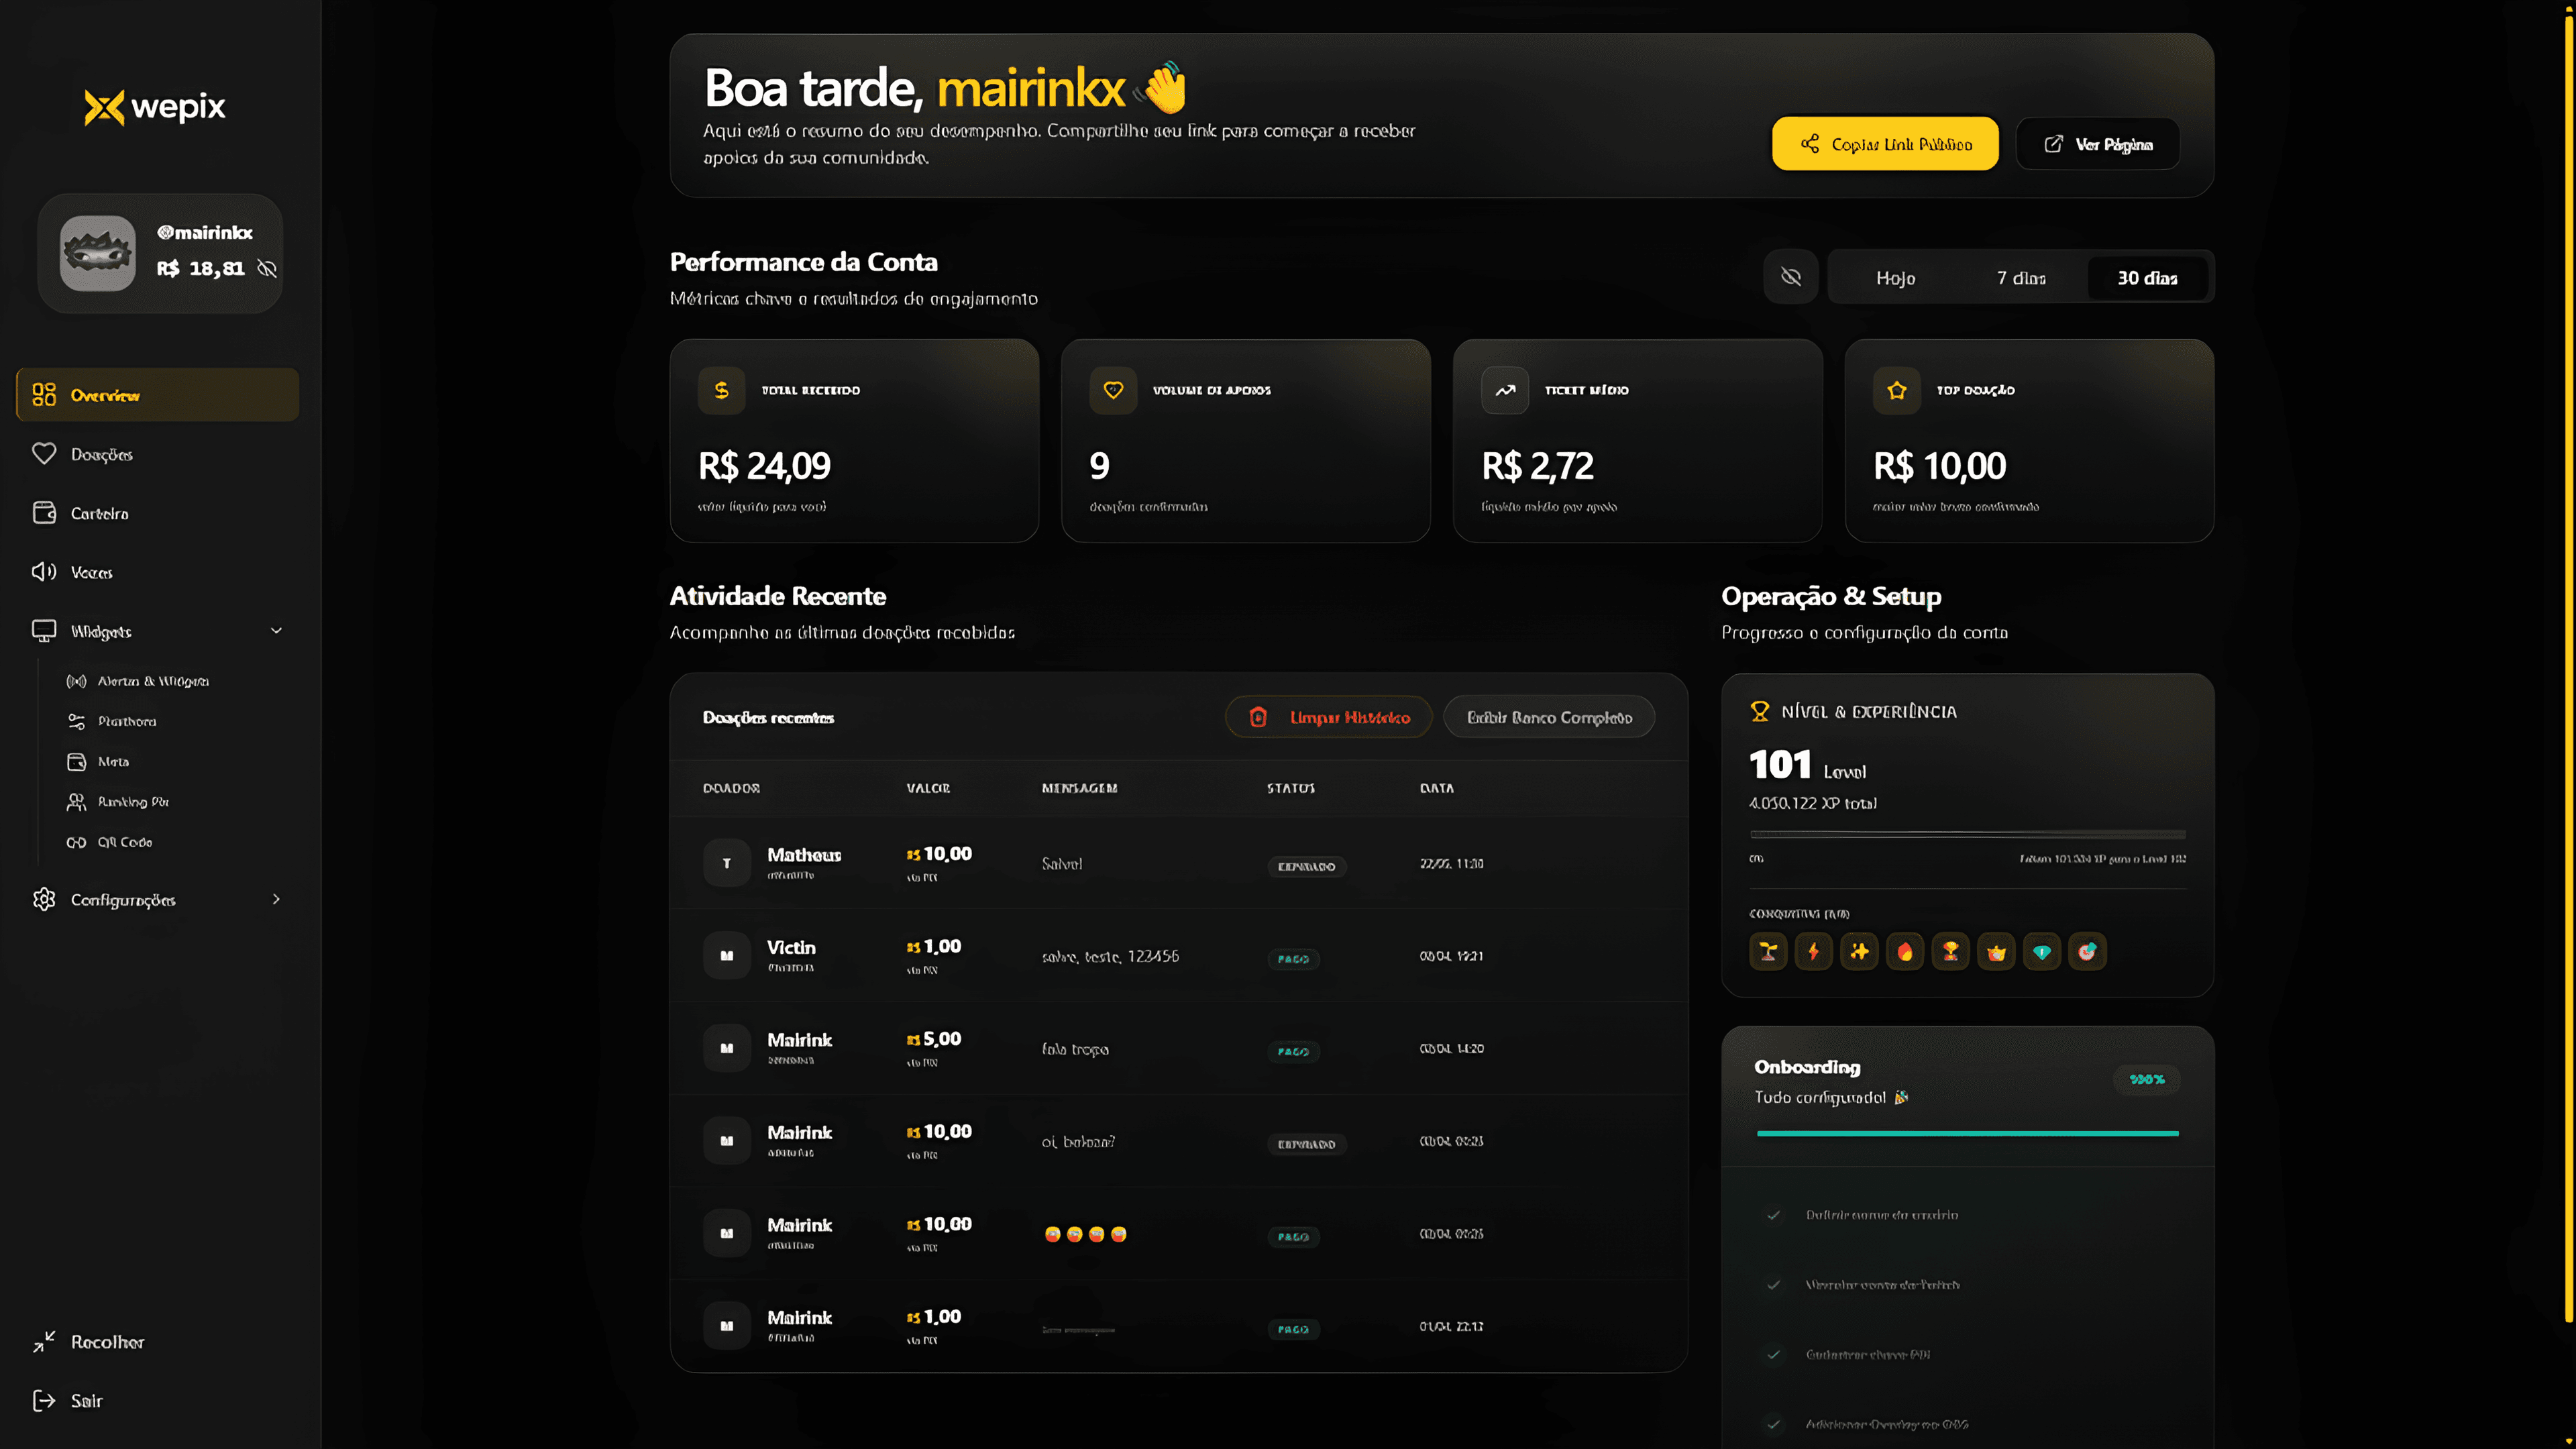The height and width of the screenshot is (1449, 2576).
Task: Select the sprout achievement badge
Action: tap(1768, 952)
